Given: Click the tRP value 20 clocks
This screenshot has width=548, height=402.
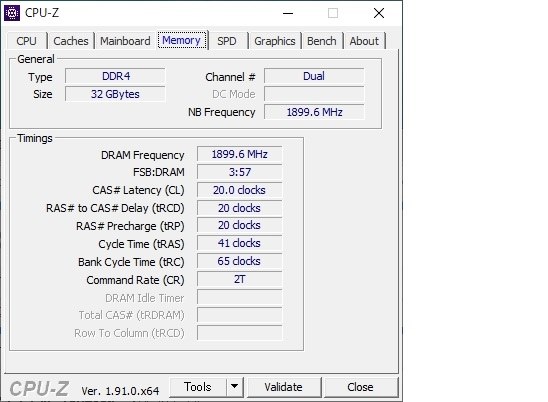Looking at the screenshot, I should pos(239,225).
